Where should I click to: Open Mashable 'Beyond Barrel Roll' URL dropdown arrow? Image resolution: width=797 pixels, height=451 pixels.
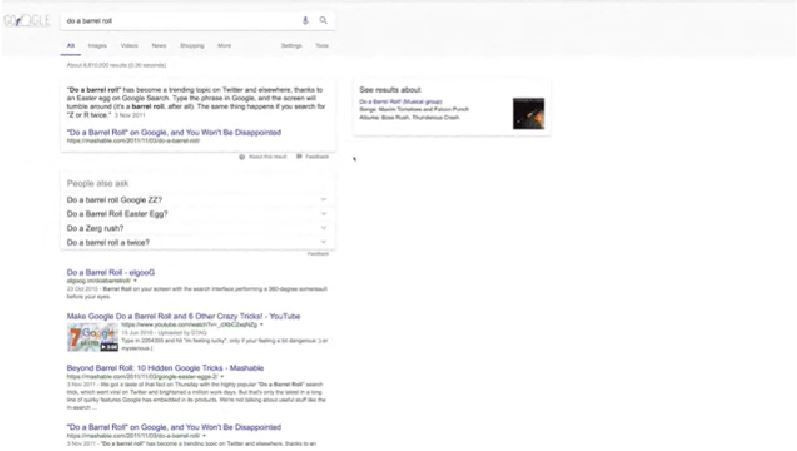click(x=222, y=377)
